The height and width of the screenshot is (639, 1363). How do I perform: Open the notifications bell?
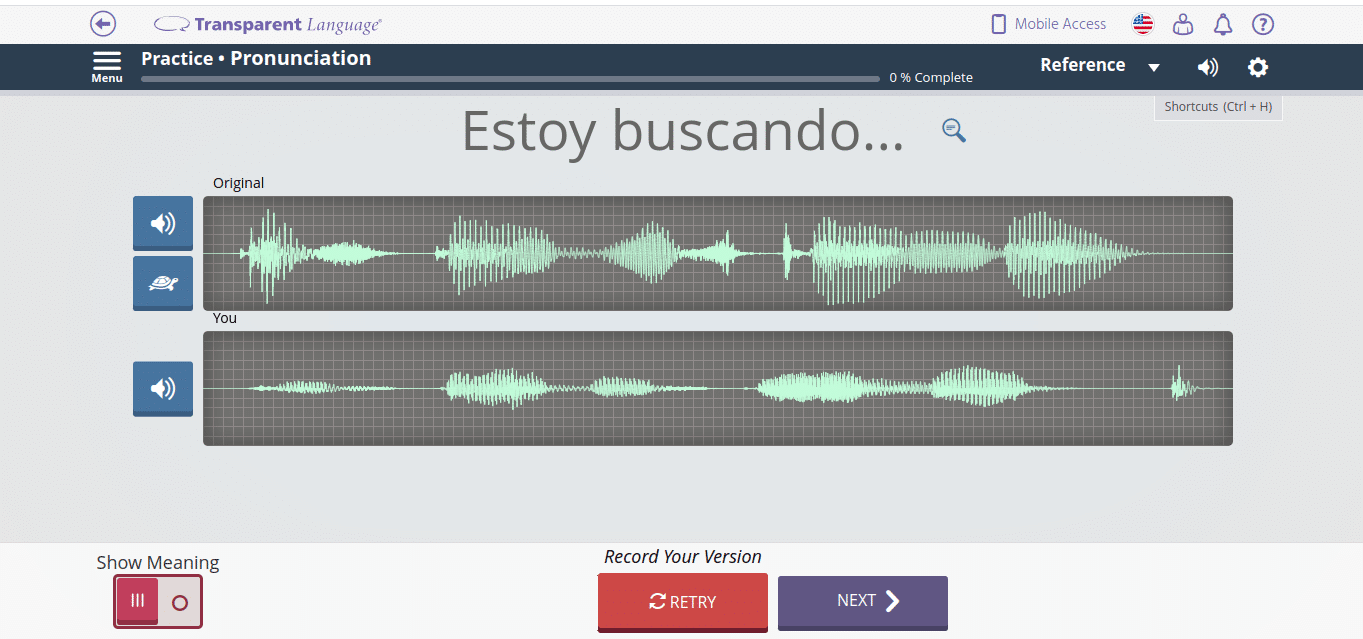[x=1223, y=24]
